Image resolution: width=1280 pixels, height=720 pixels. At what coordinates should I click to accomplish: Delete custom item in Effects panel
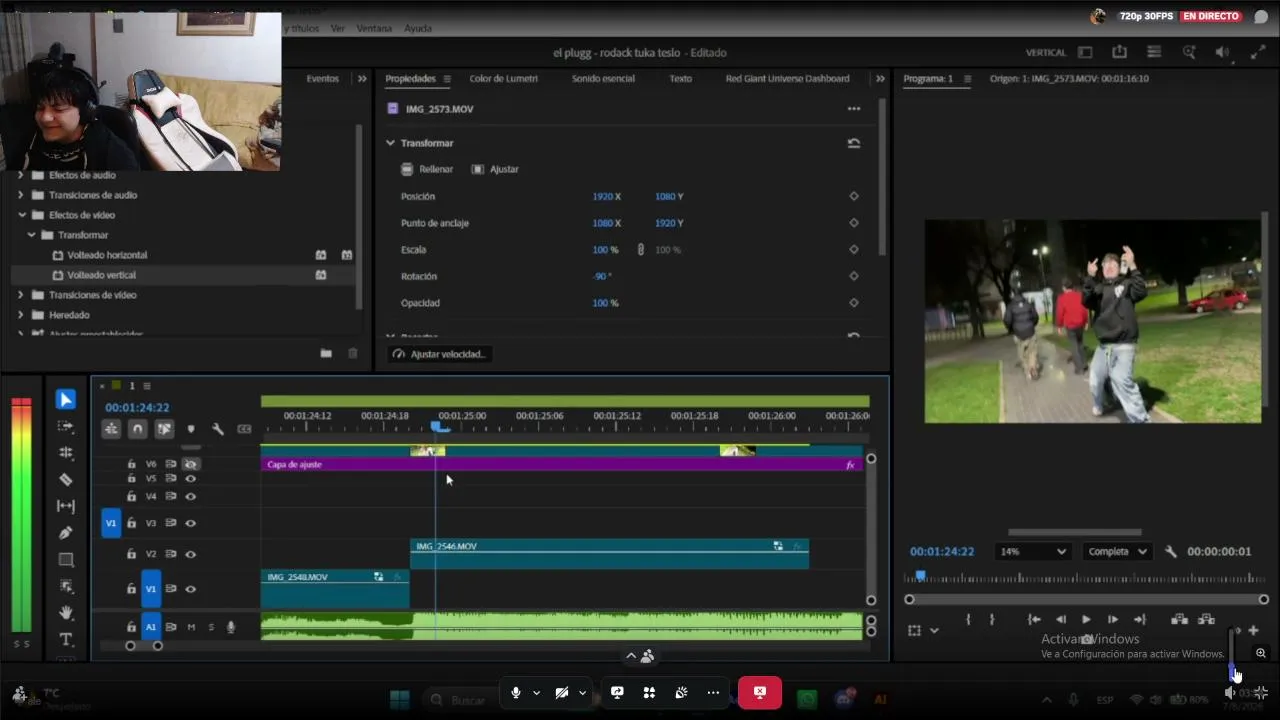[x=352, y=353]
